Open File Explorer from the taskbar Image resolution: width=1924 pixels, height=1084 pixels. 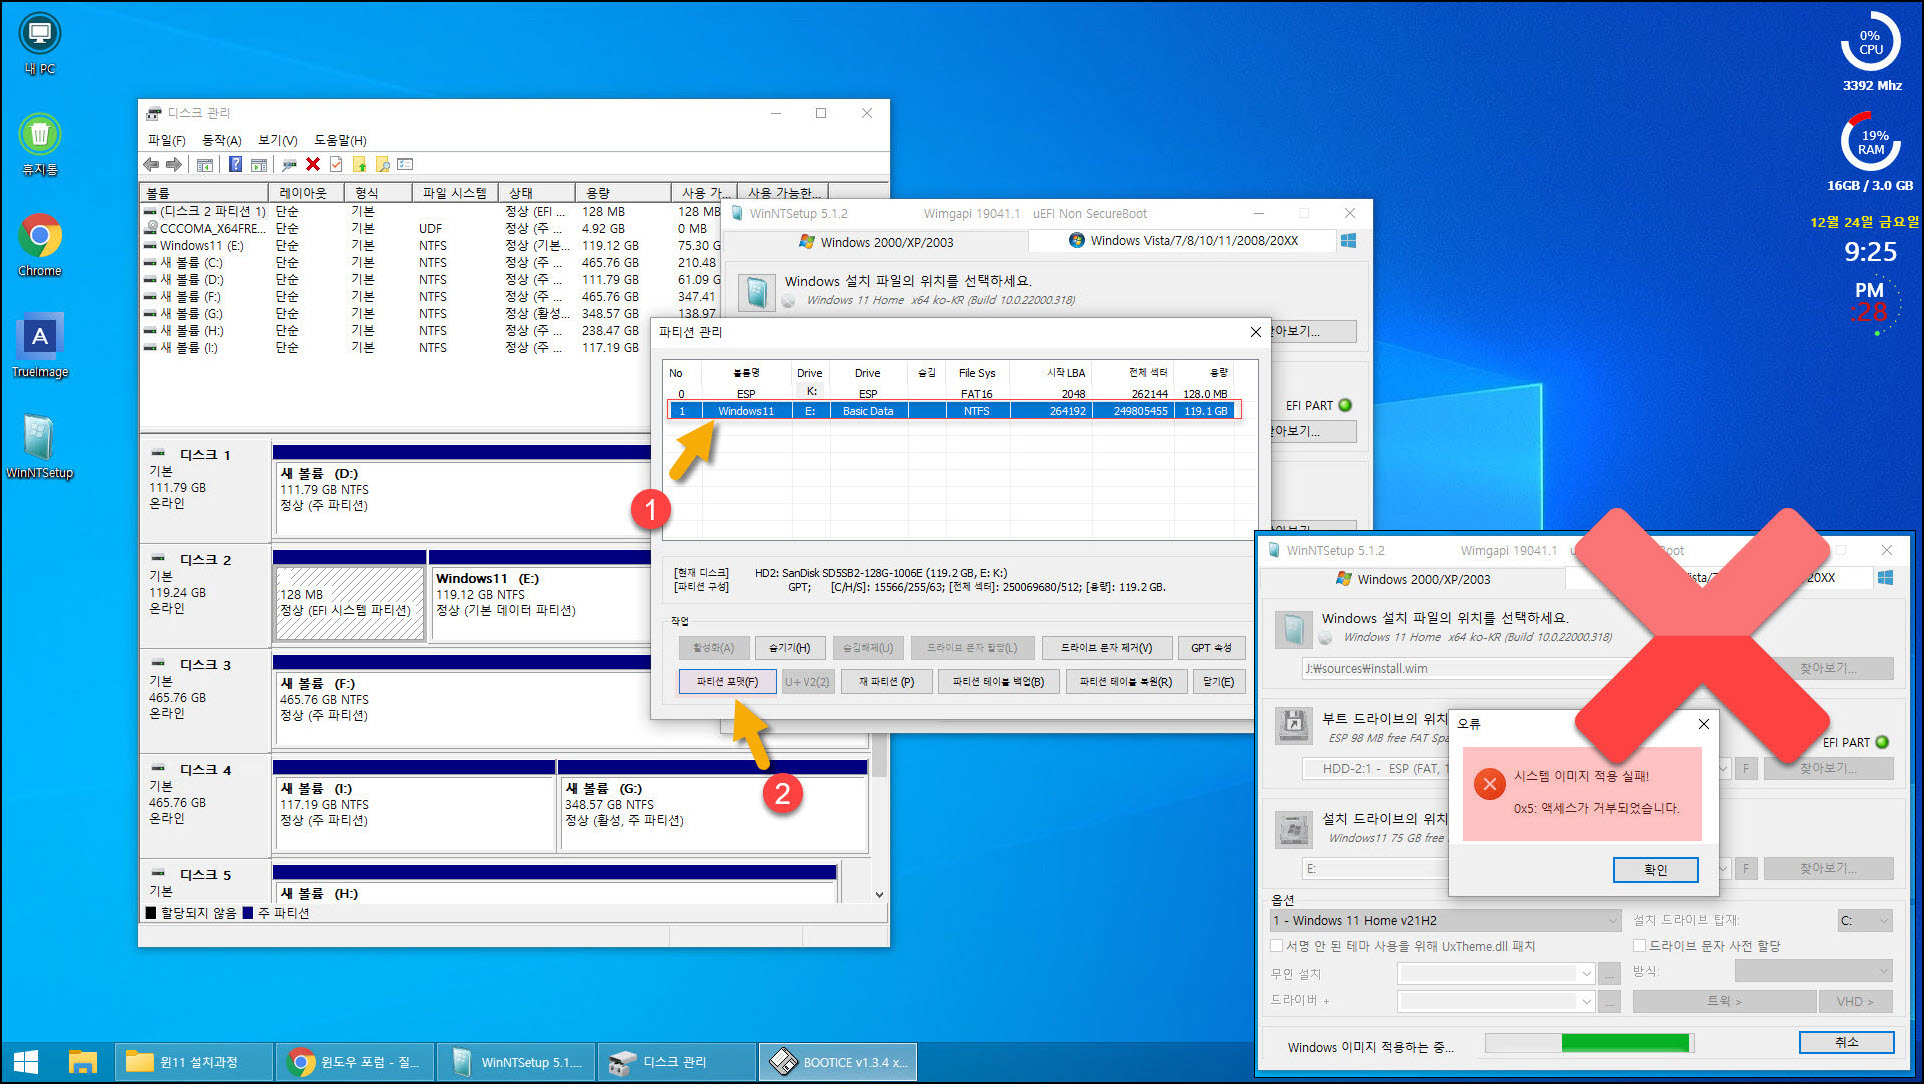point(82,1062)
